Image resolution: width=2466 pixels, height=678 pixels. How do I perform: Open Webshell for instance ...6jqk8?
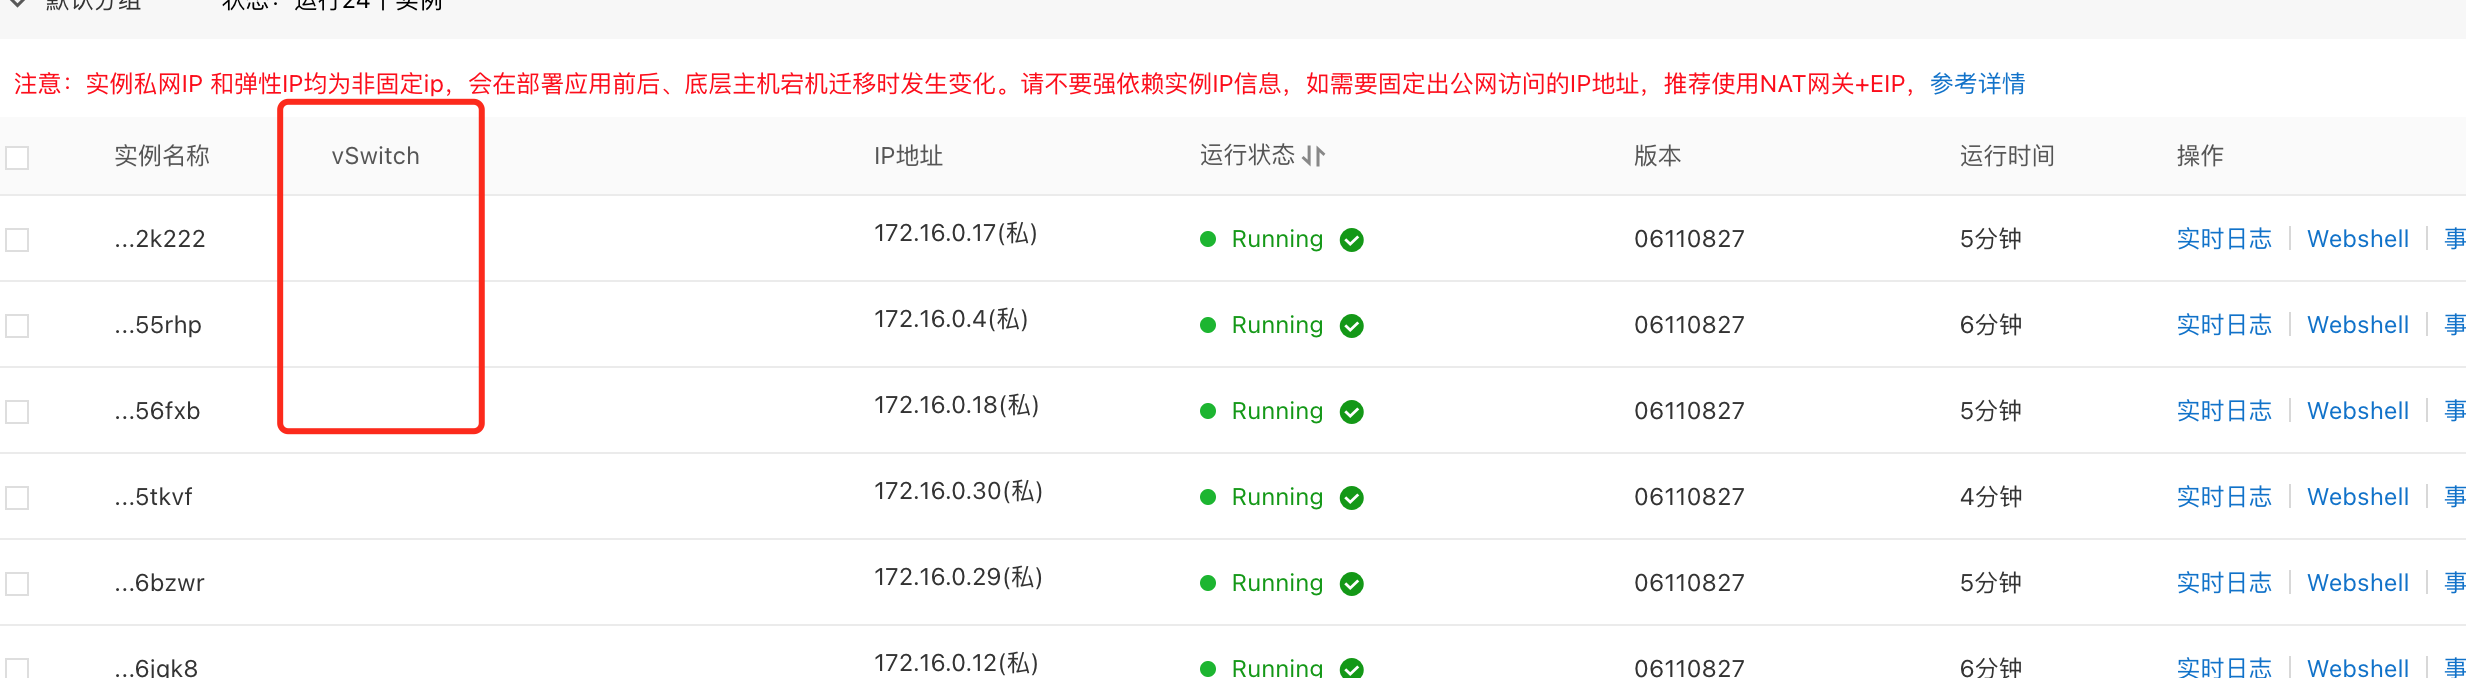(x=2358, y=667)
